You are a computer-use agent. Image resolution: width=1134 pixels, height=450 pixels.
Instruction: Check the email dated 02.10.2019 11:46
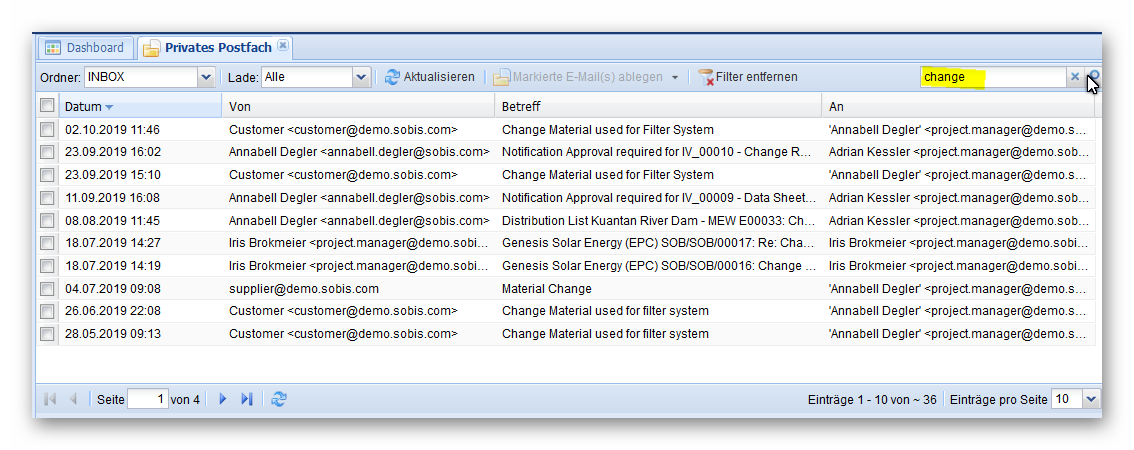47,130
